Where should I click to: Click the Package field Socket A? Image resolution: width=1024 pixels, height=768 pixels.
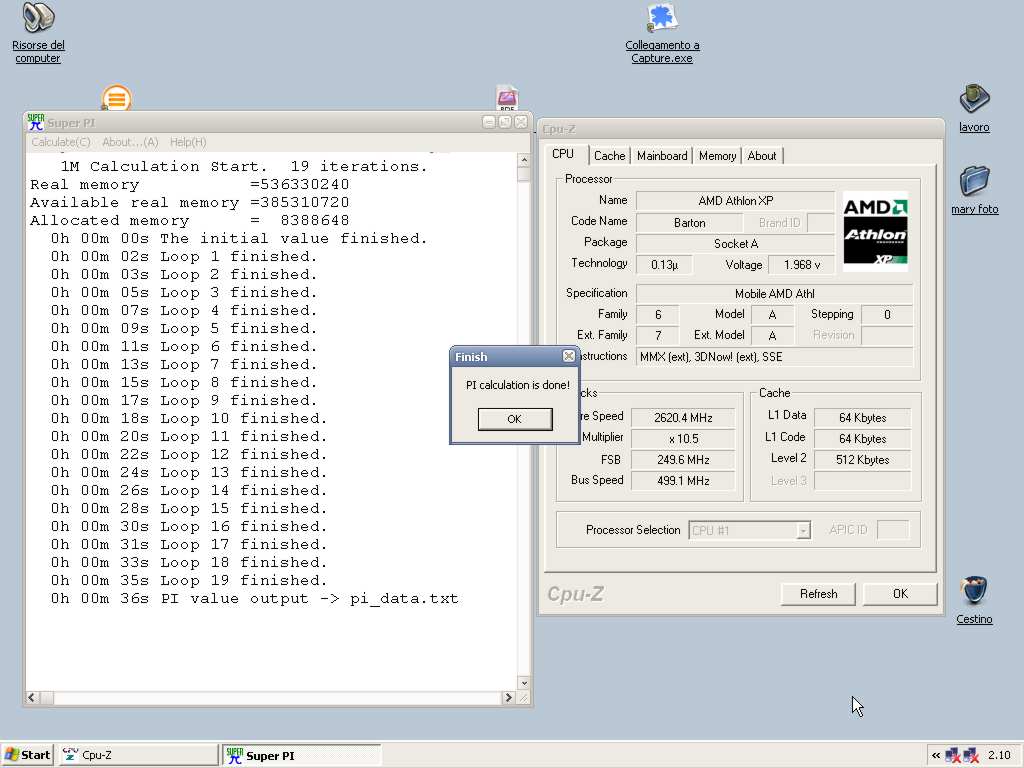(x=735, y=244)
